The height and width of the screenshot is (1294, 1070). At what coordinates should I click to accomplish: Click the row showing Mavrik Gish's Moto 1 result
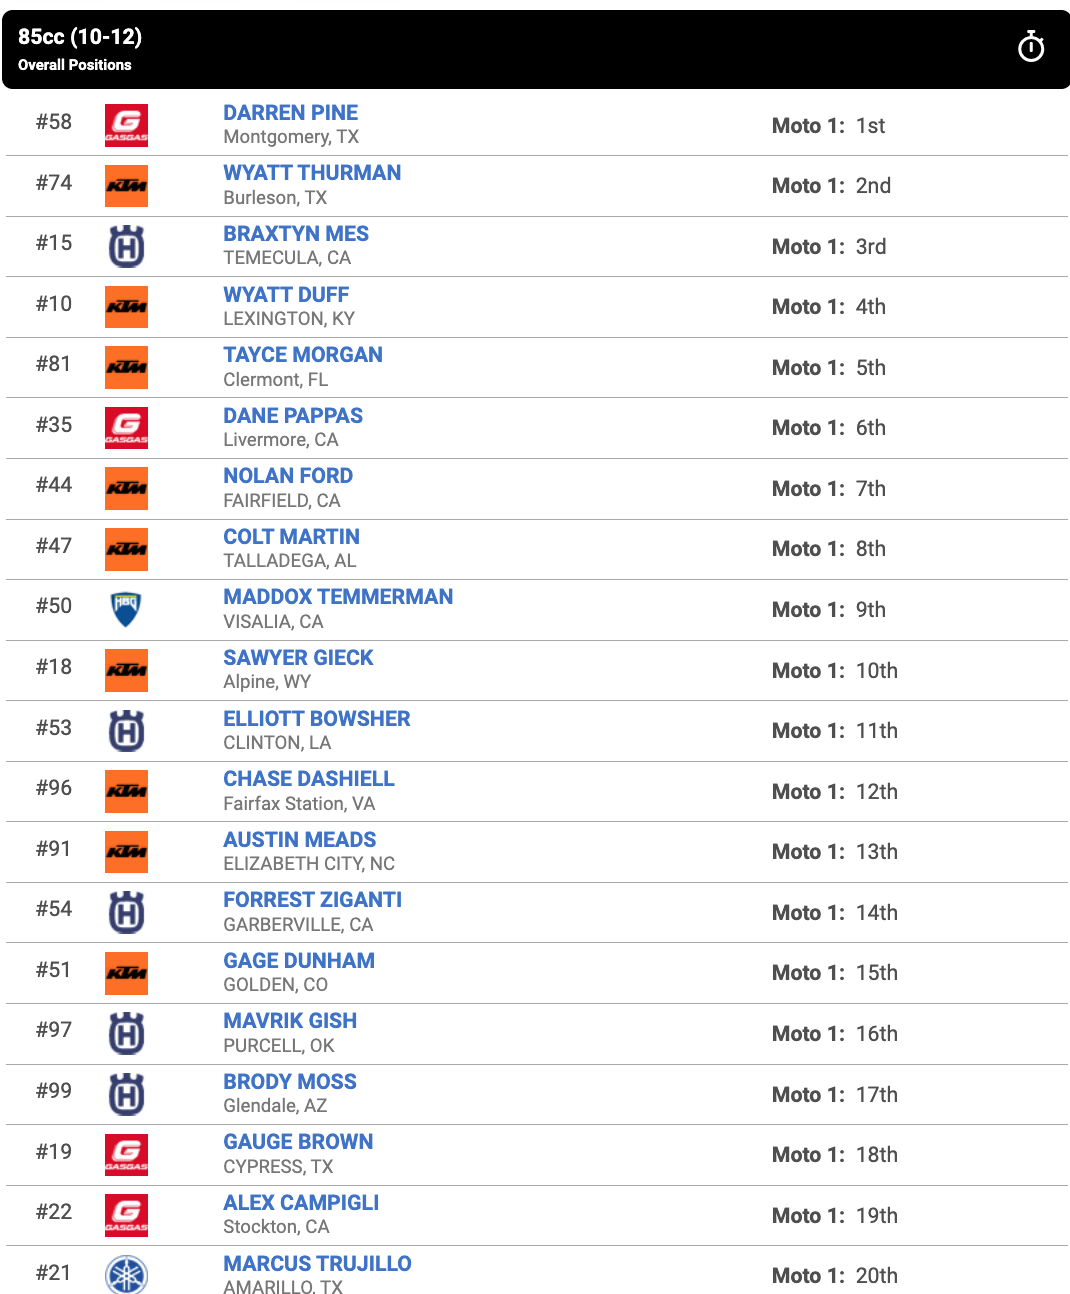(835, 1033)
